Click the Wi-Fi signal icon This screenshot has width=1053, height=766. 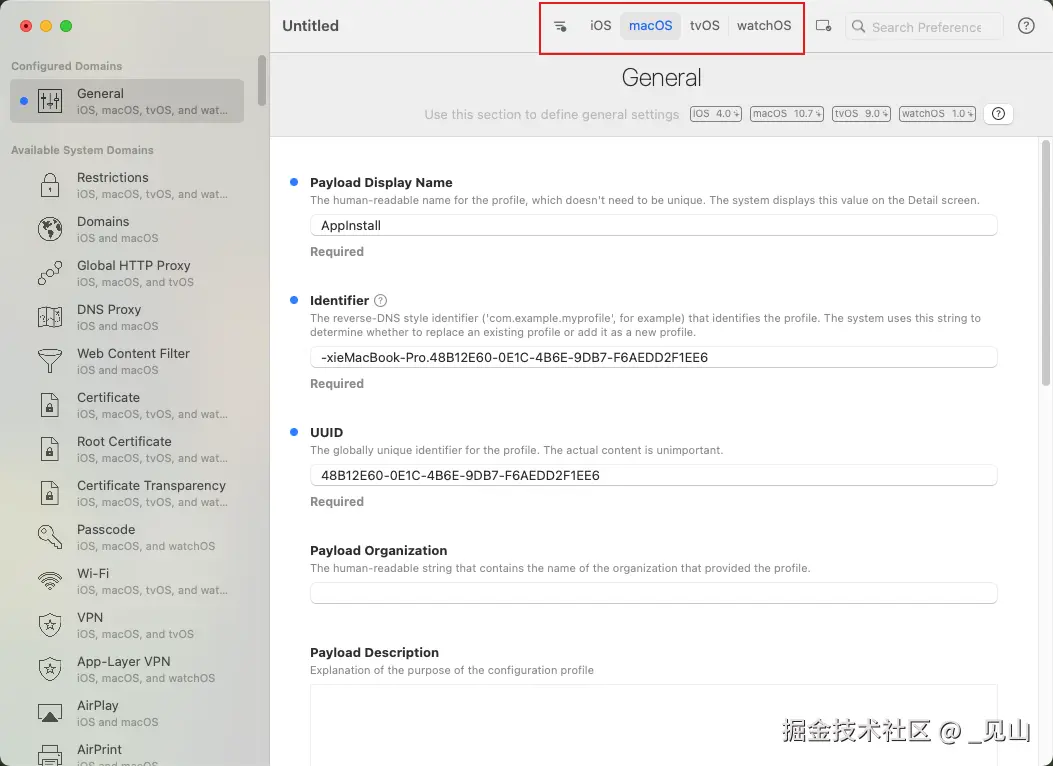tap(50, 581)
